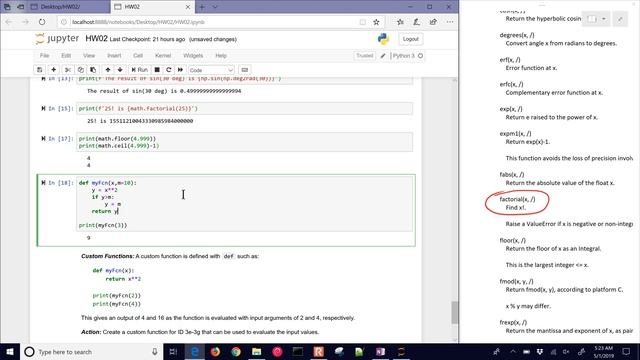
Task: Click factorial(x, /) in help panel
Action: tap(517, 199)
